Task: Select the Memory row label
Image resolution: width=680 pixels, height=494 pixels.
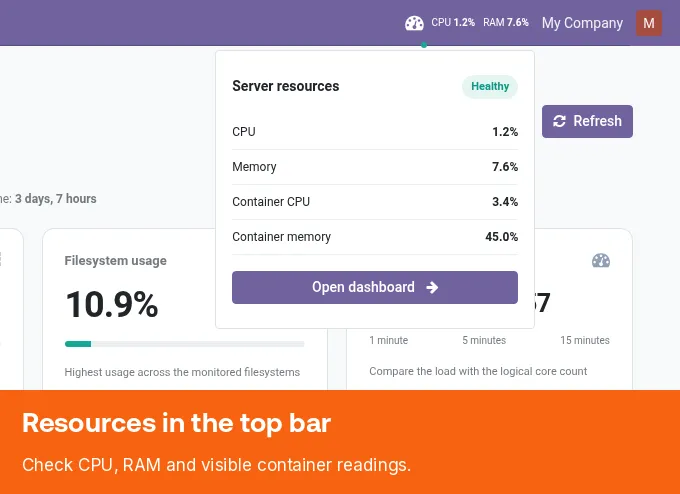Action: (254, 167)
